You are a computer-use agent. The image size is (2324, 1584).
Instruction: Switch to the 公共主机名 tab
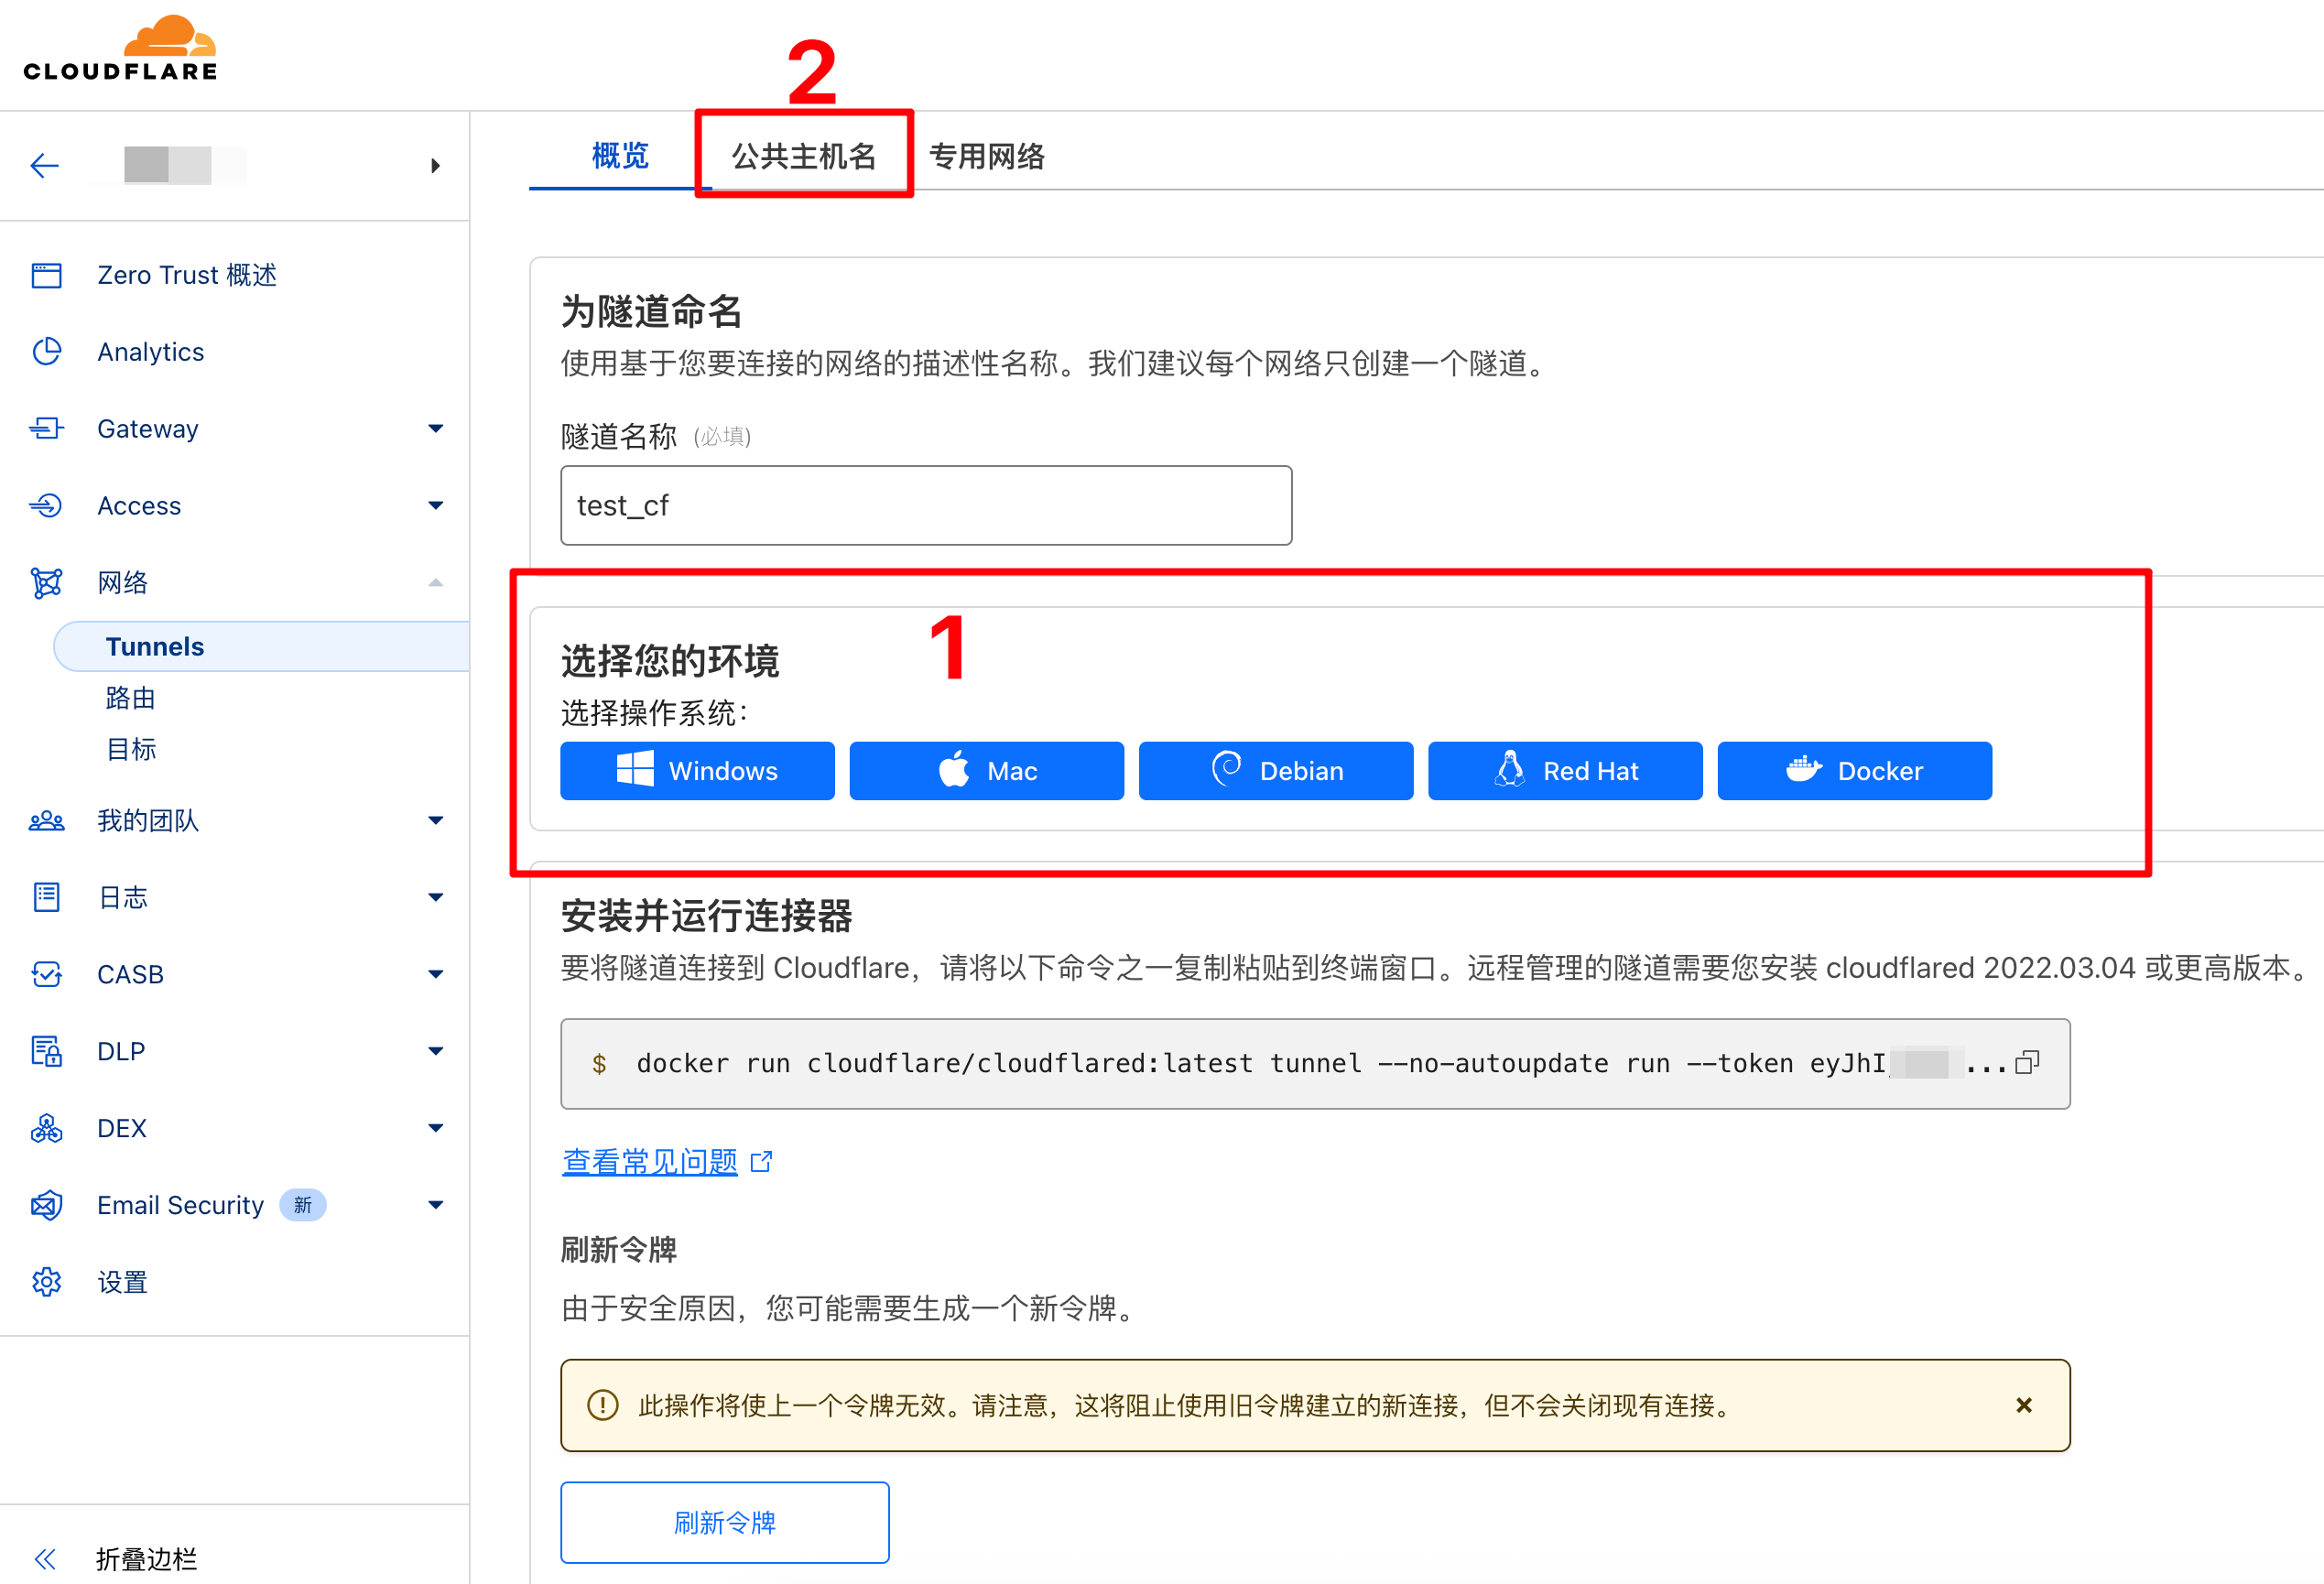click(803, 156)
